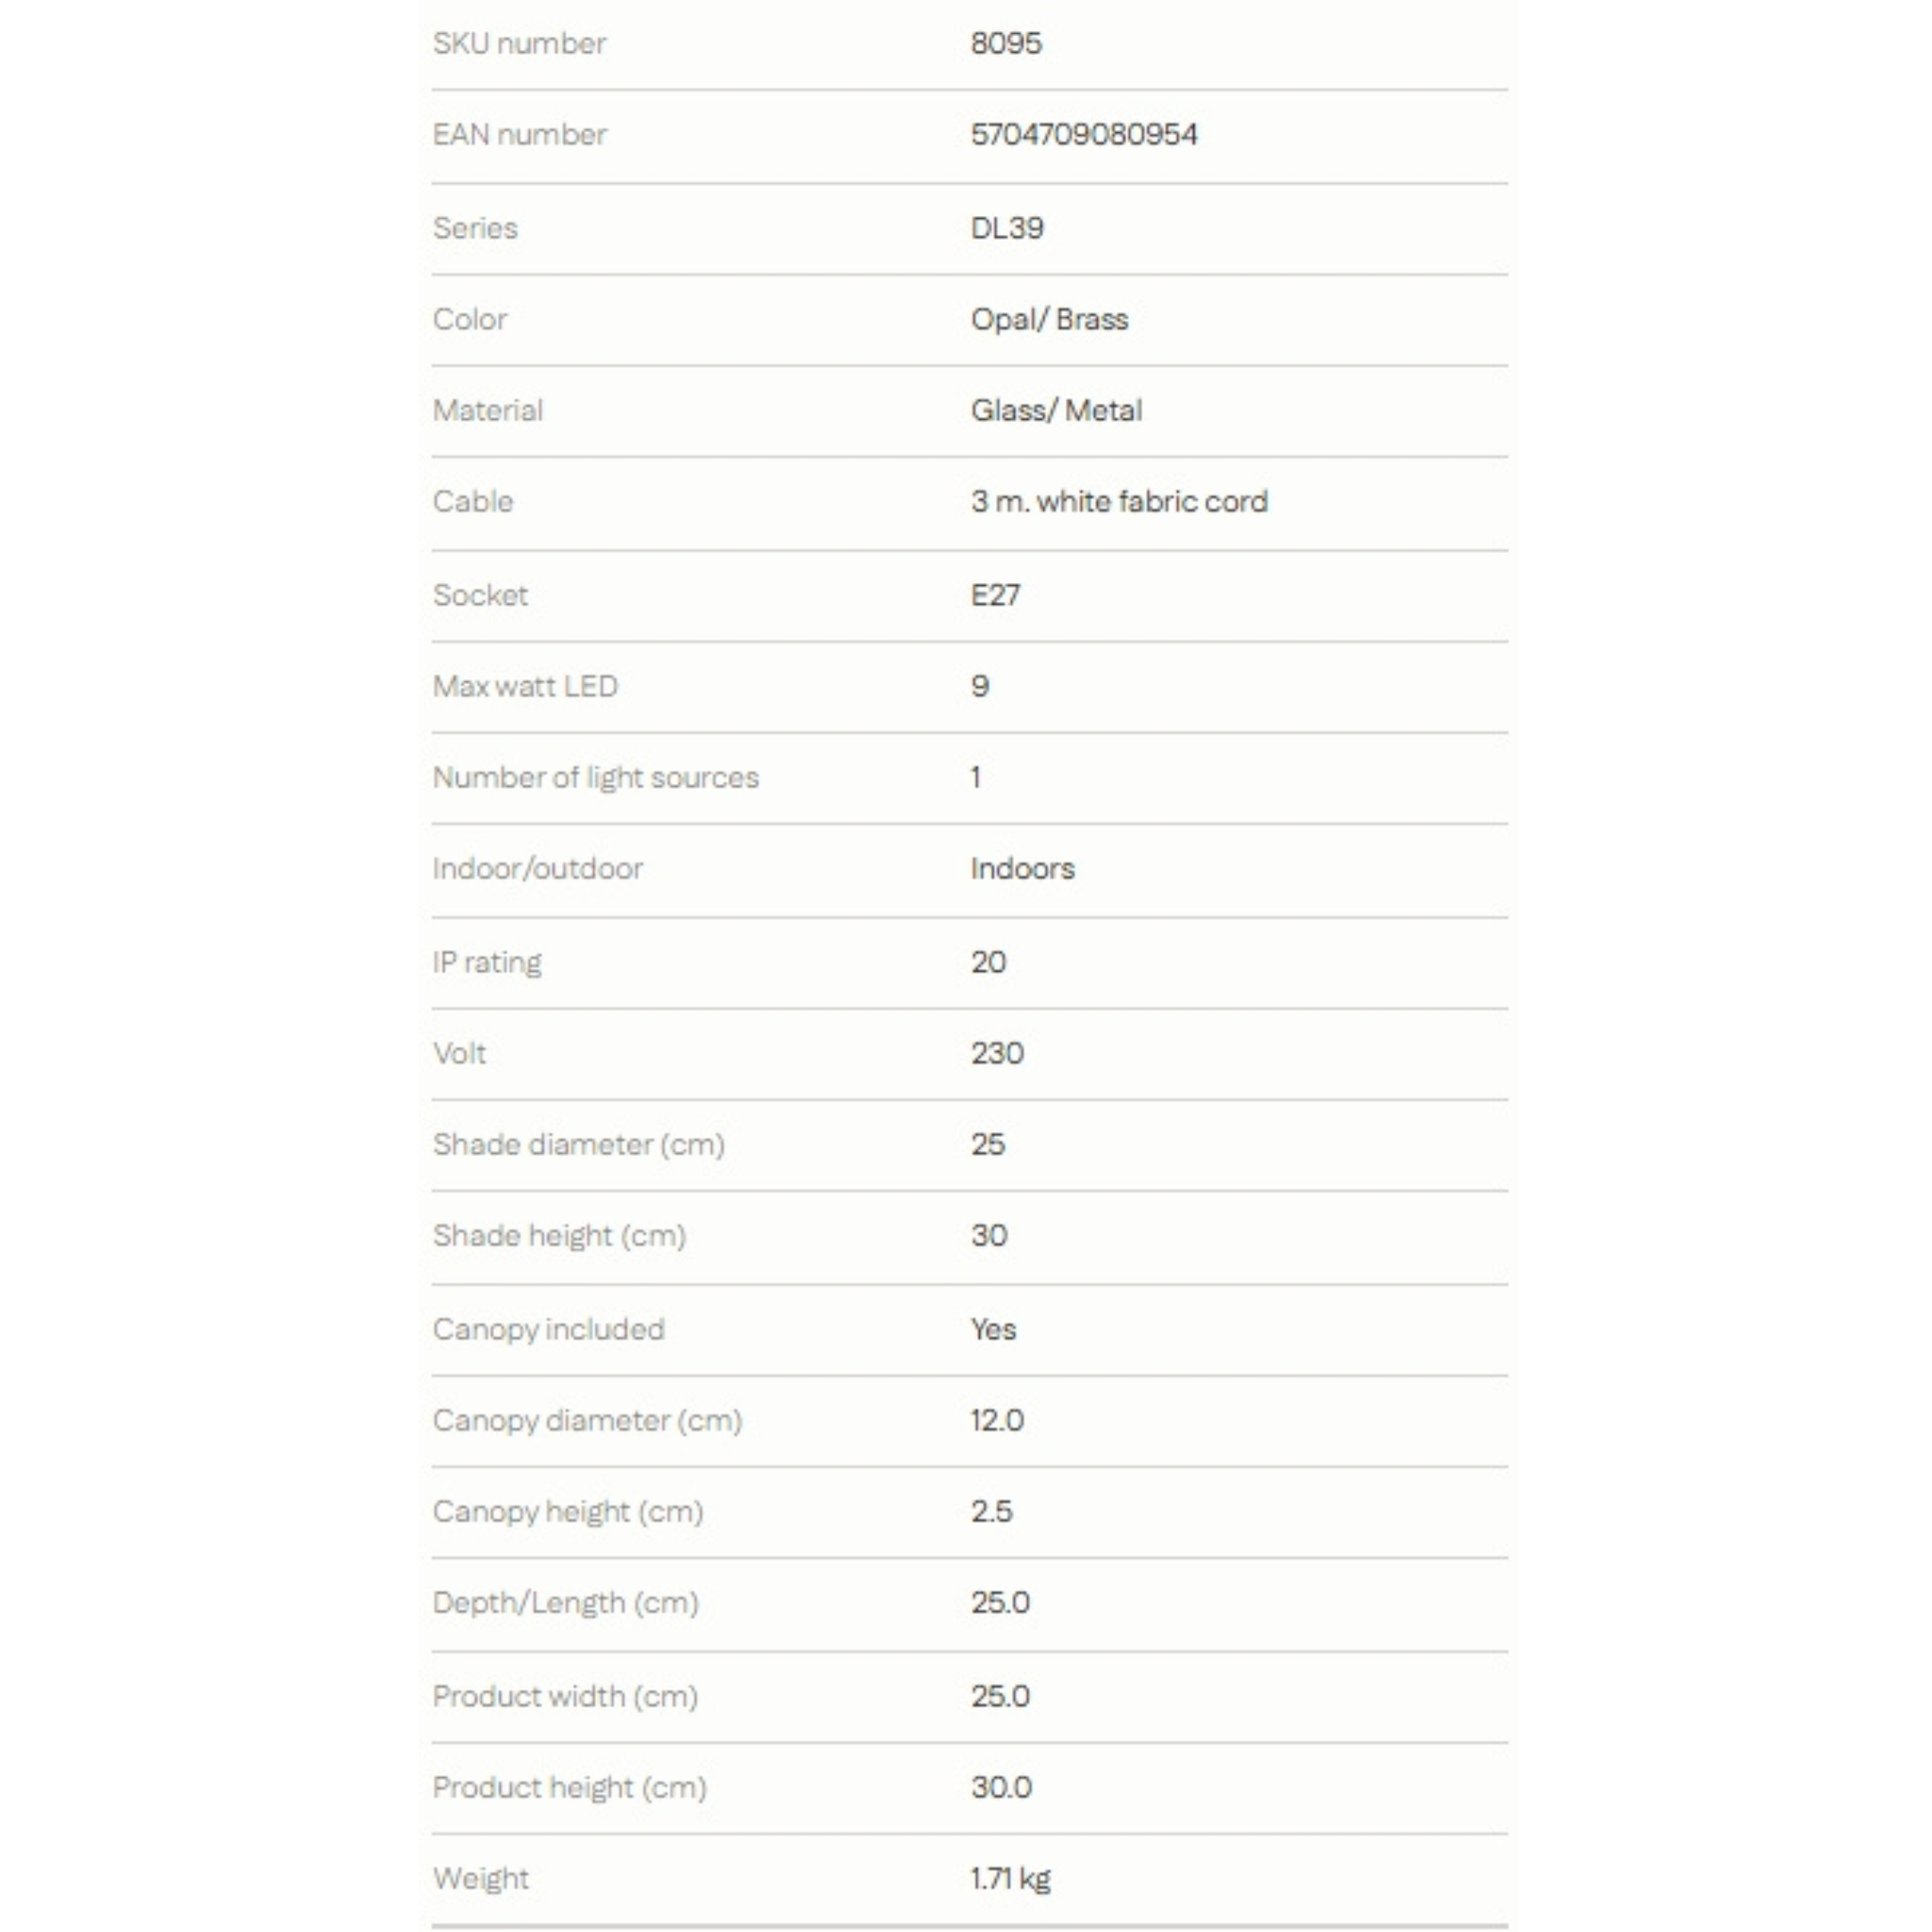Click the Series value DL39
The image size is (1932, 1932).
pos(1007,228)
